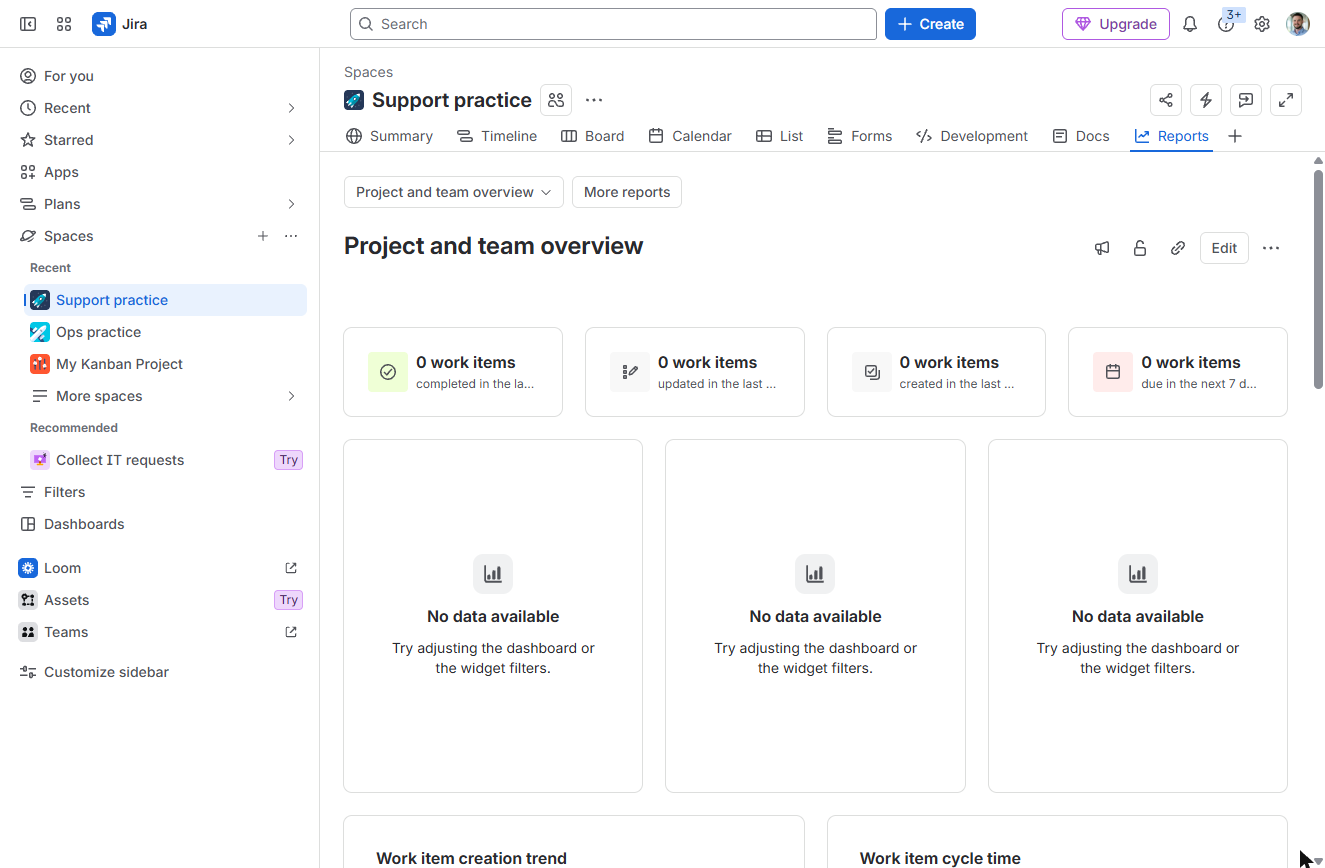Open the Timeline tab

click(497, 136)
